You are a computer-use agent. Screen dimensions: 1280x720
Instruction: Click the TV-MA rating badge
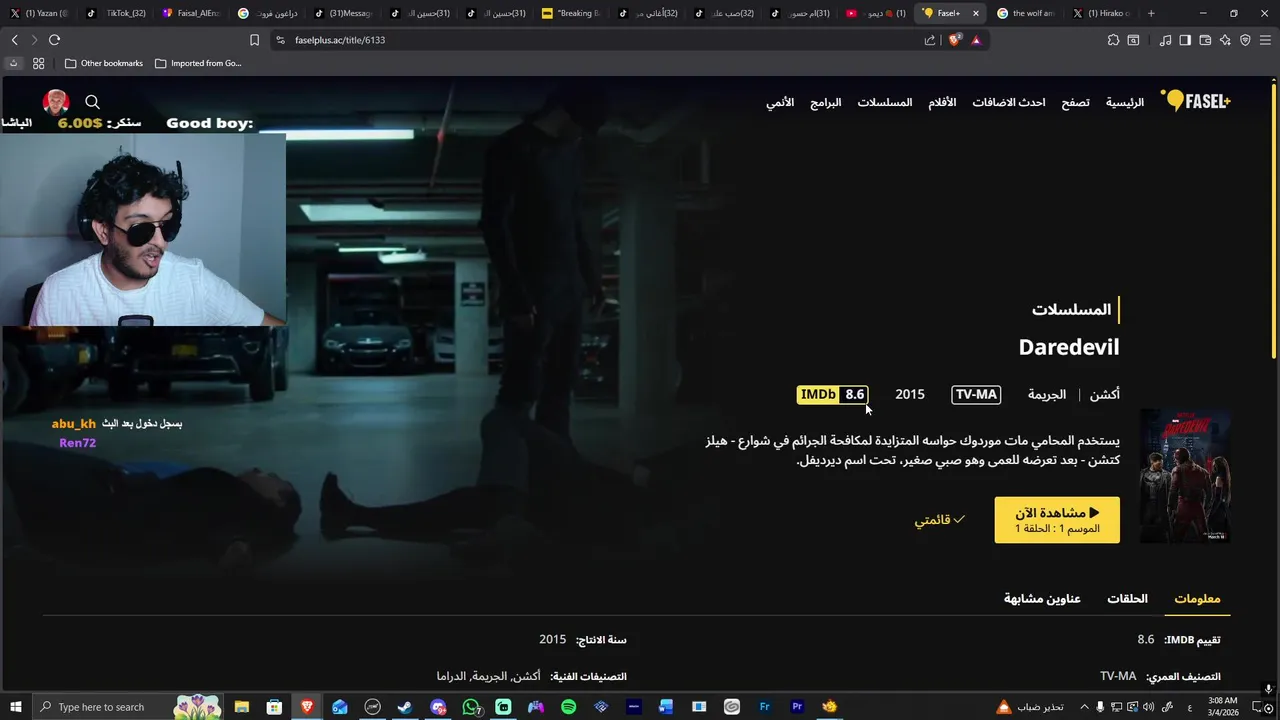click(x=976, y=394)
